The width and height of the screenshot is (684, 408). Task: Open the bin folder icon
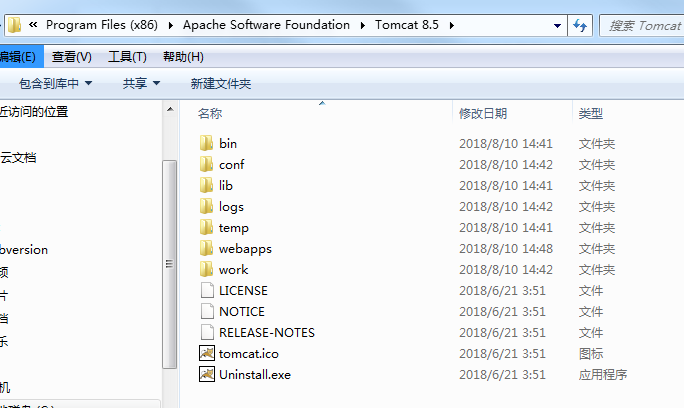[206, 143]
